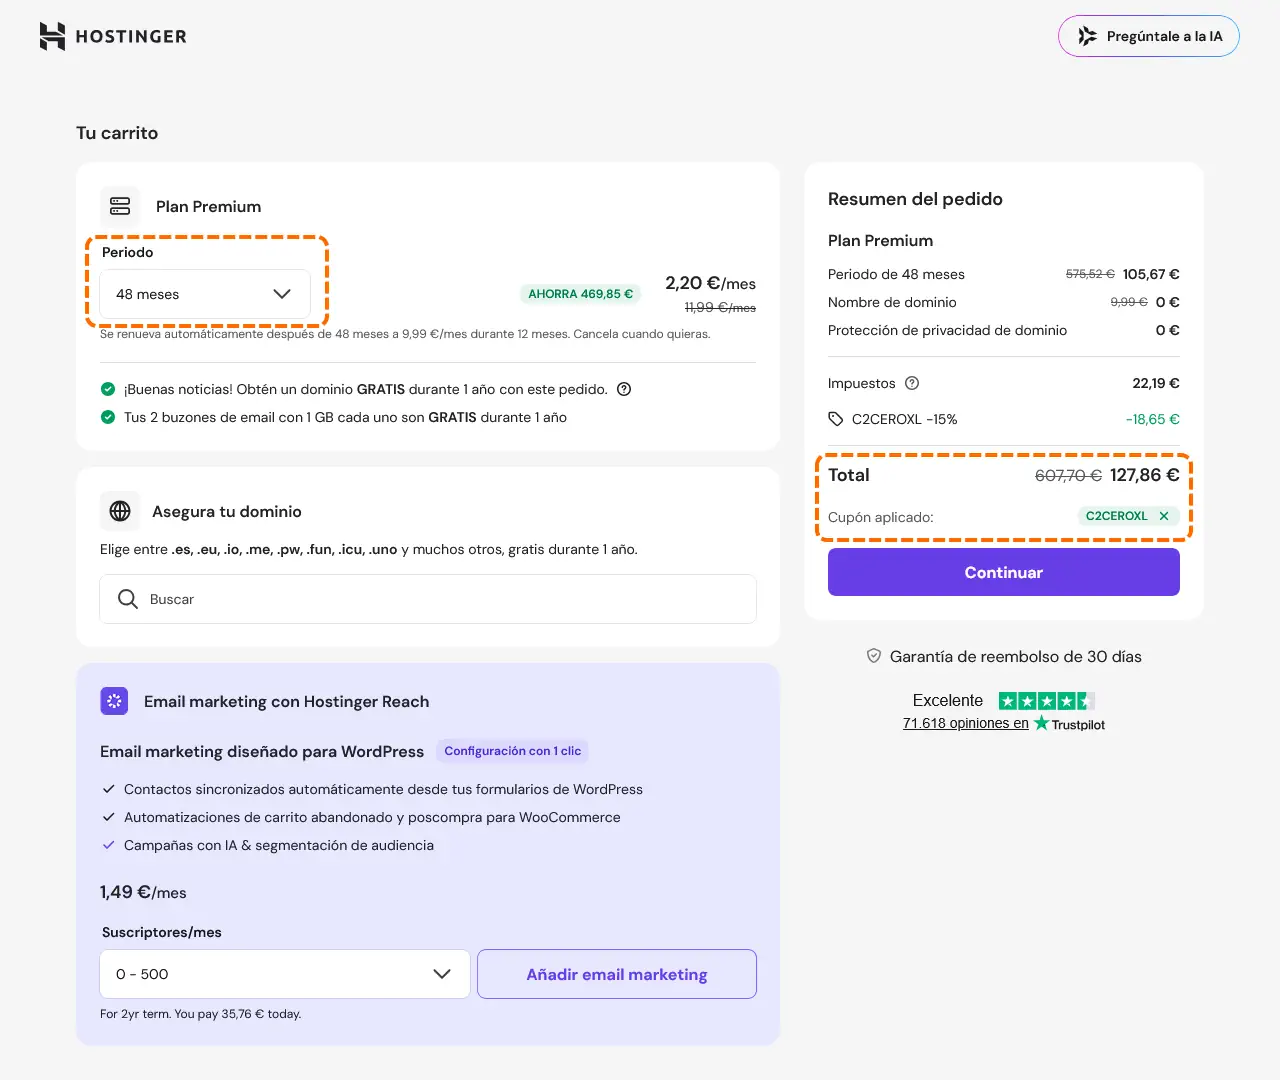Click the Nombre de dominio row label

click(892, 302)
